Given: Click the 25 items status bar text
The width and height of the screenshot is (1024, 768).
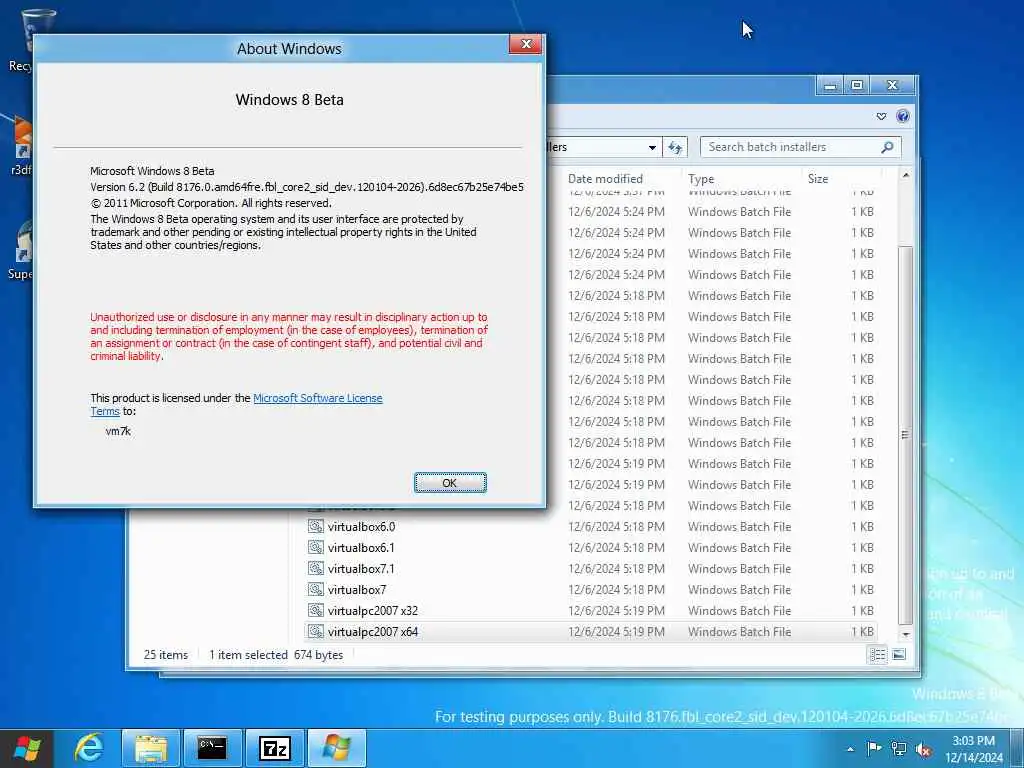Looking at the screenshot, I should click(165, 655).
